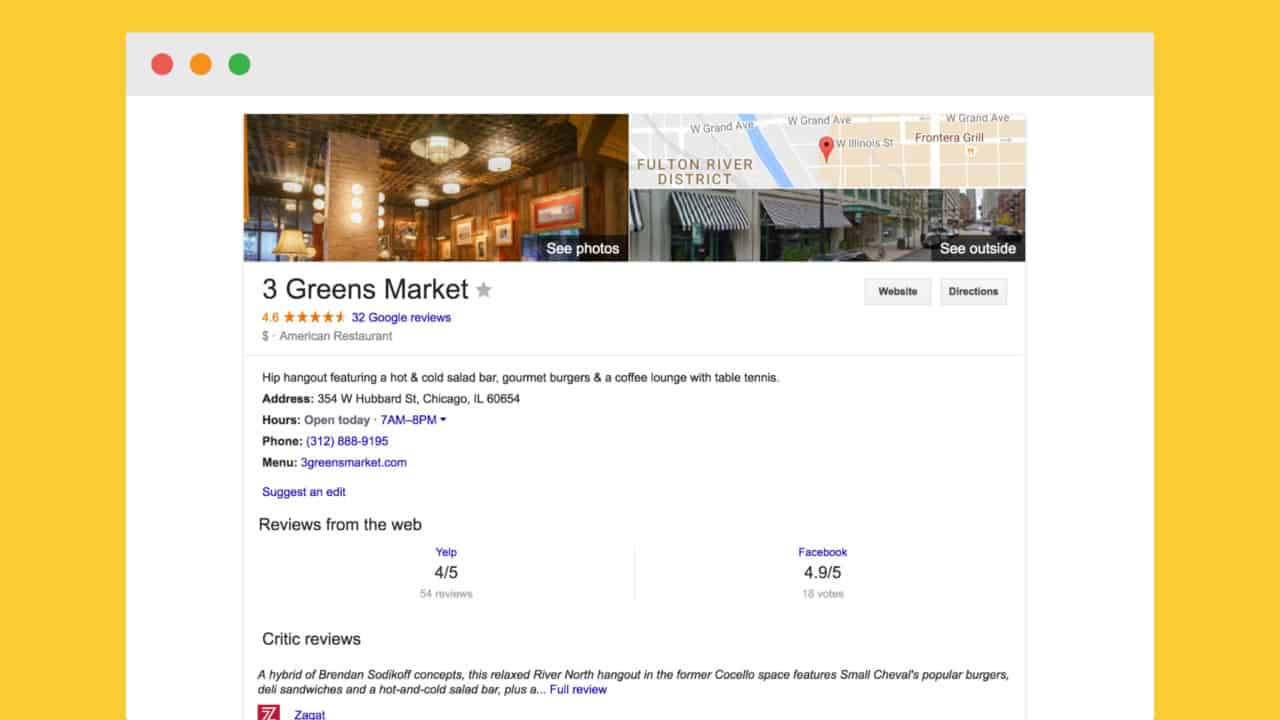Open the Facebook reviews link
The height and width of the screenshot is (720, 1280).
pyautogui.click(x=822, y=552)
